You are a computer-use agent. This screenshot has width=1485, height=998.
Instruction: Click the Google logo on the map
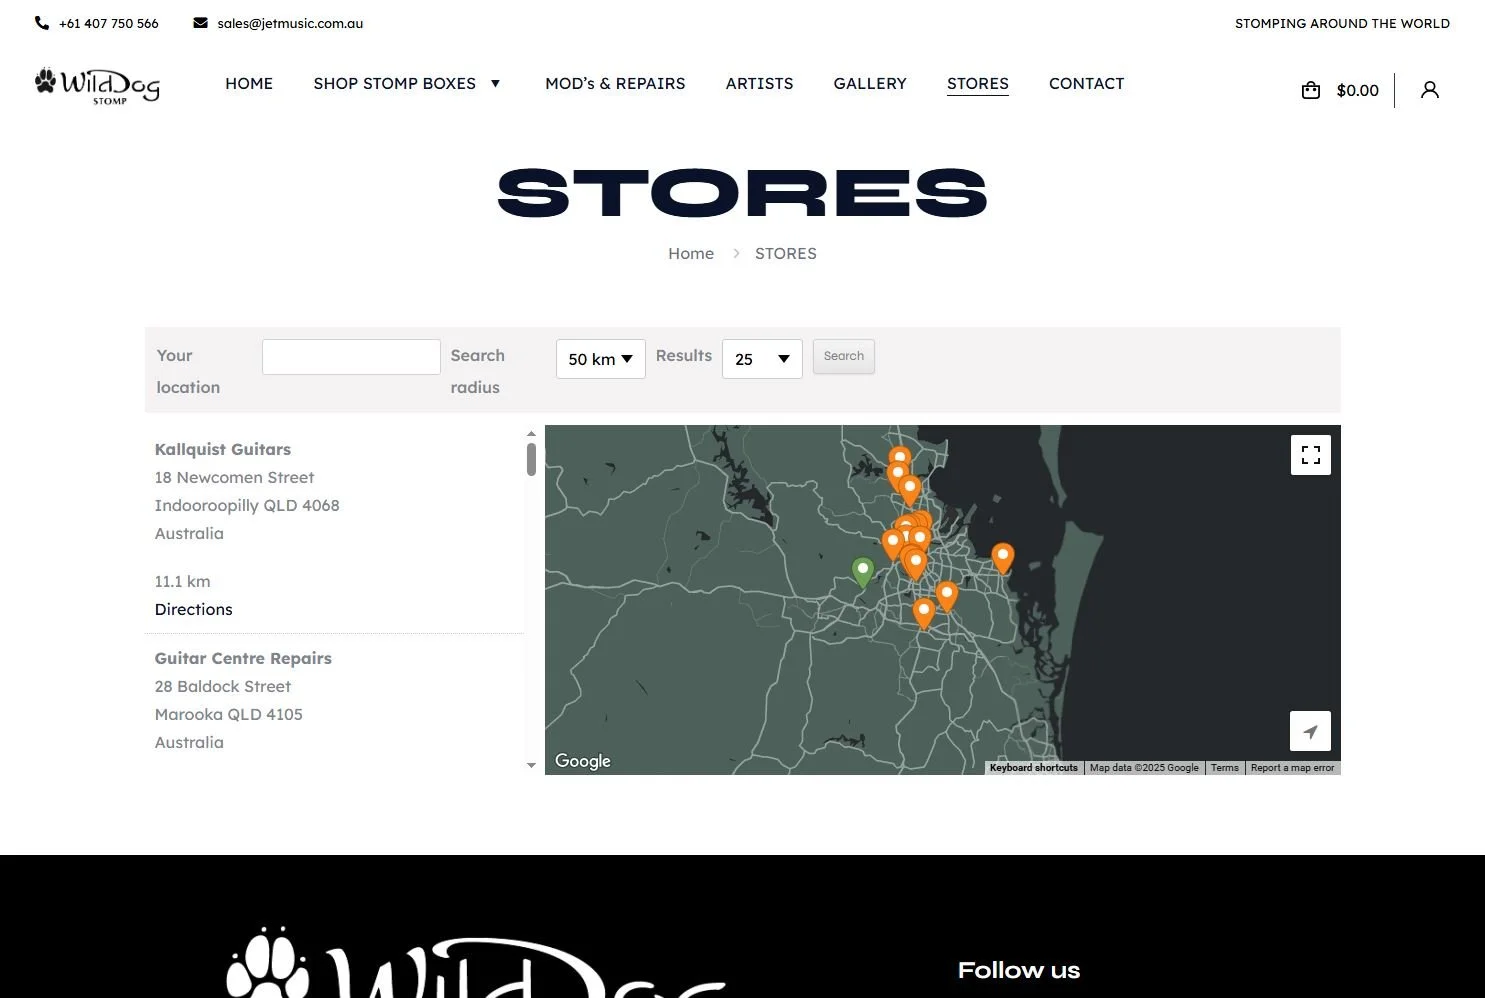tap(583, 761)
